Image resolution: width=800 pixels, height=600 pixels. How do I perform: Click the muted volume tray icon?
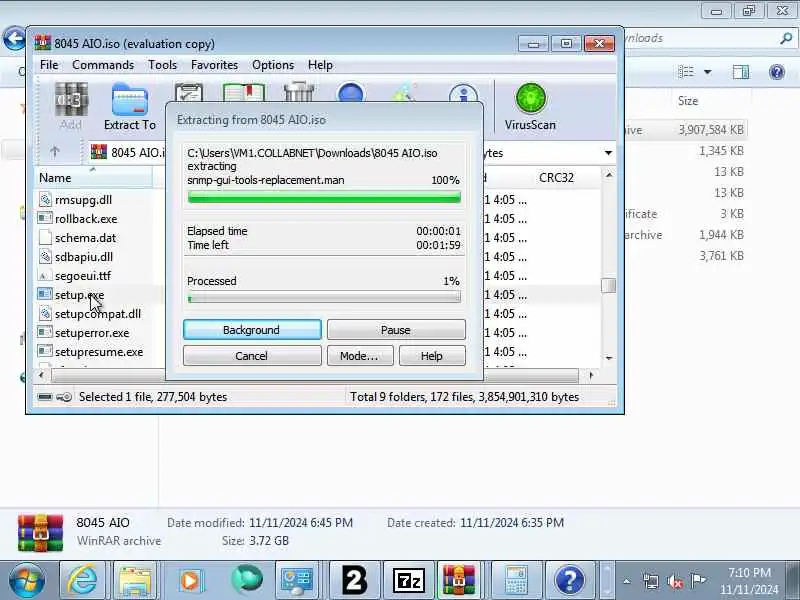click(x=674, y=581)
